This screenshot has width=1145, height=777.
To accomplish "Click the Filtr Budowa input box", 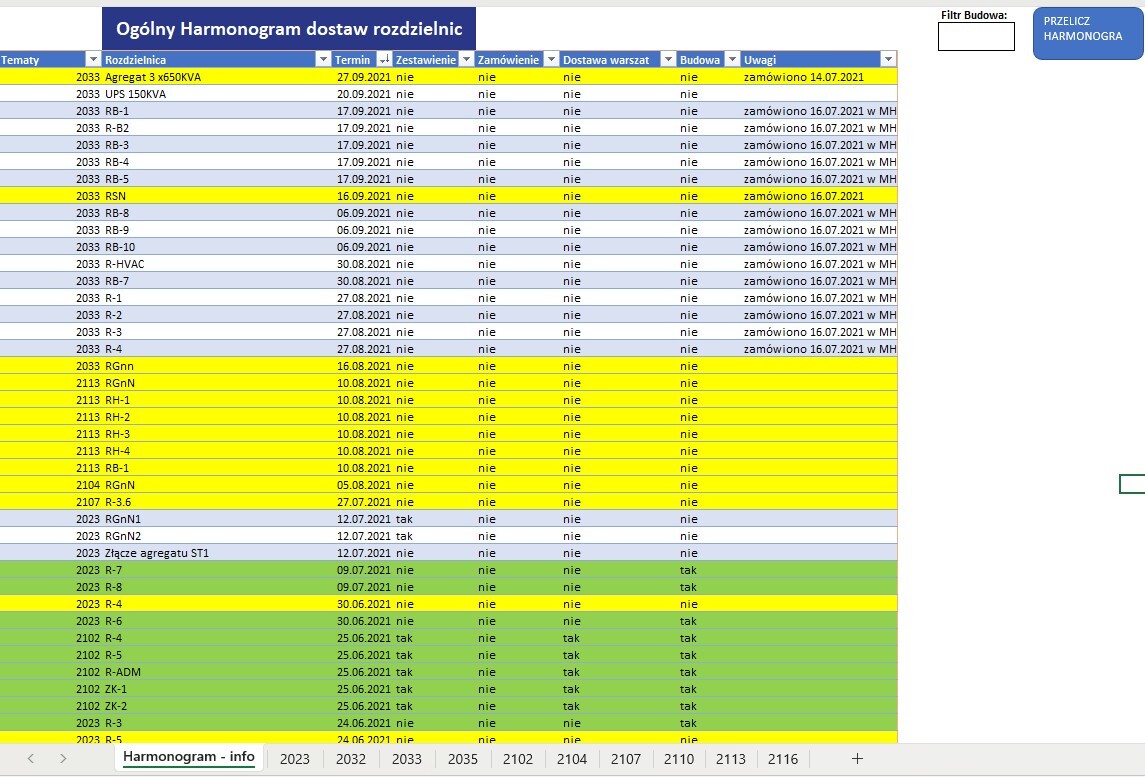I will pyautogui.click(x=976, y=37).
